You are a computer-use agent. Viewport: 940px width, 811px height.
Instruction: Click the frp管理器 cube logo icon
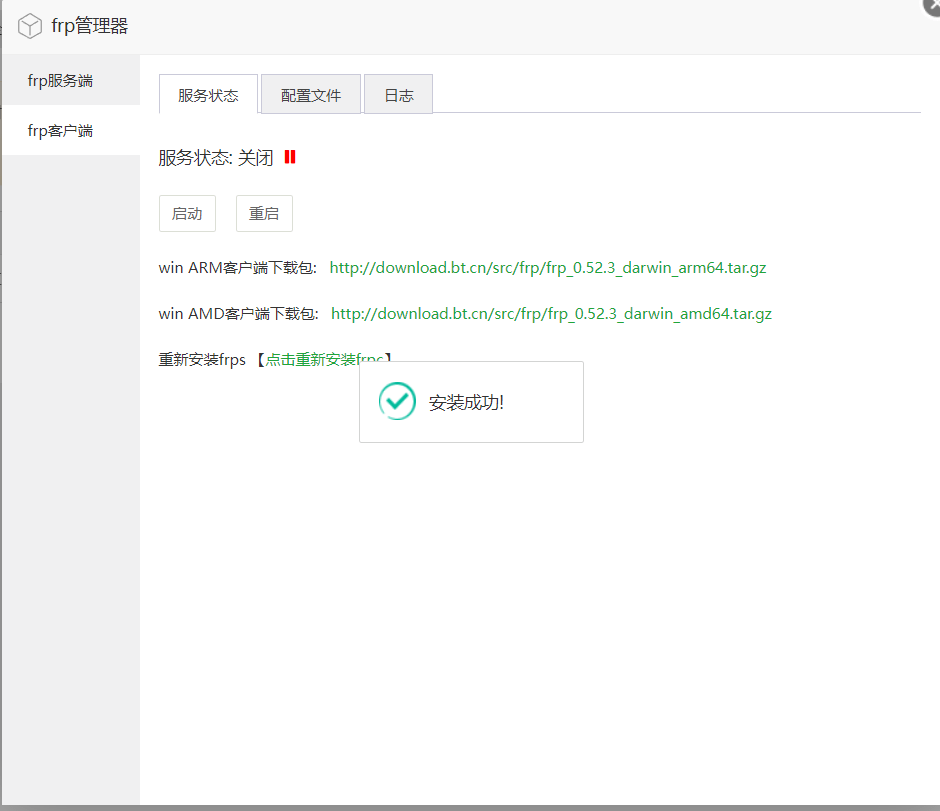[31, 27]
